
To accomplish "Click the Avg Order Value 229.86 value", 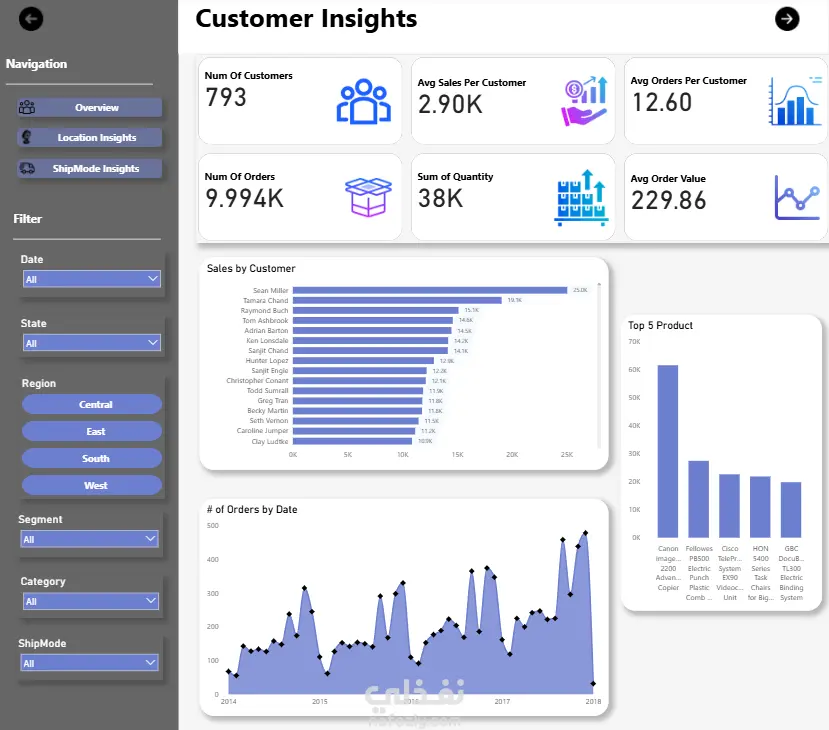I will tap(669, 200).
